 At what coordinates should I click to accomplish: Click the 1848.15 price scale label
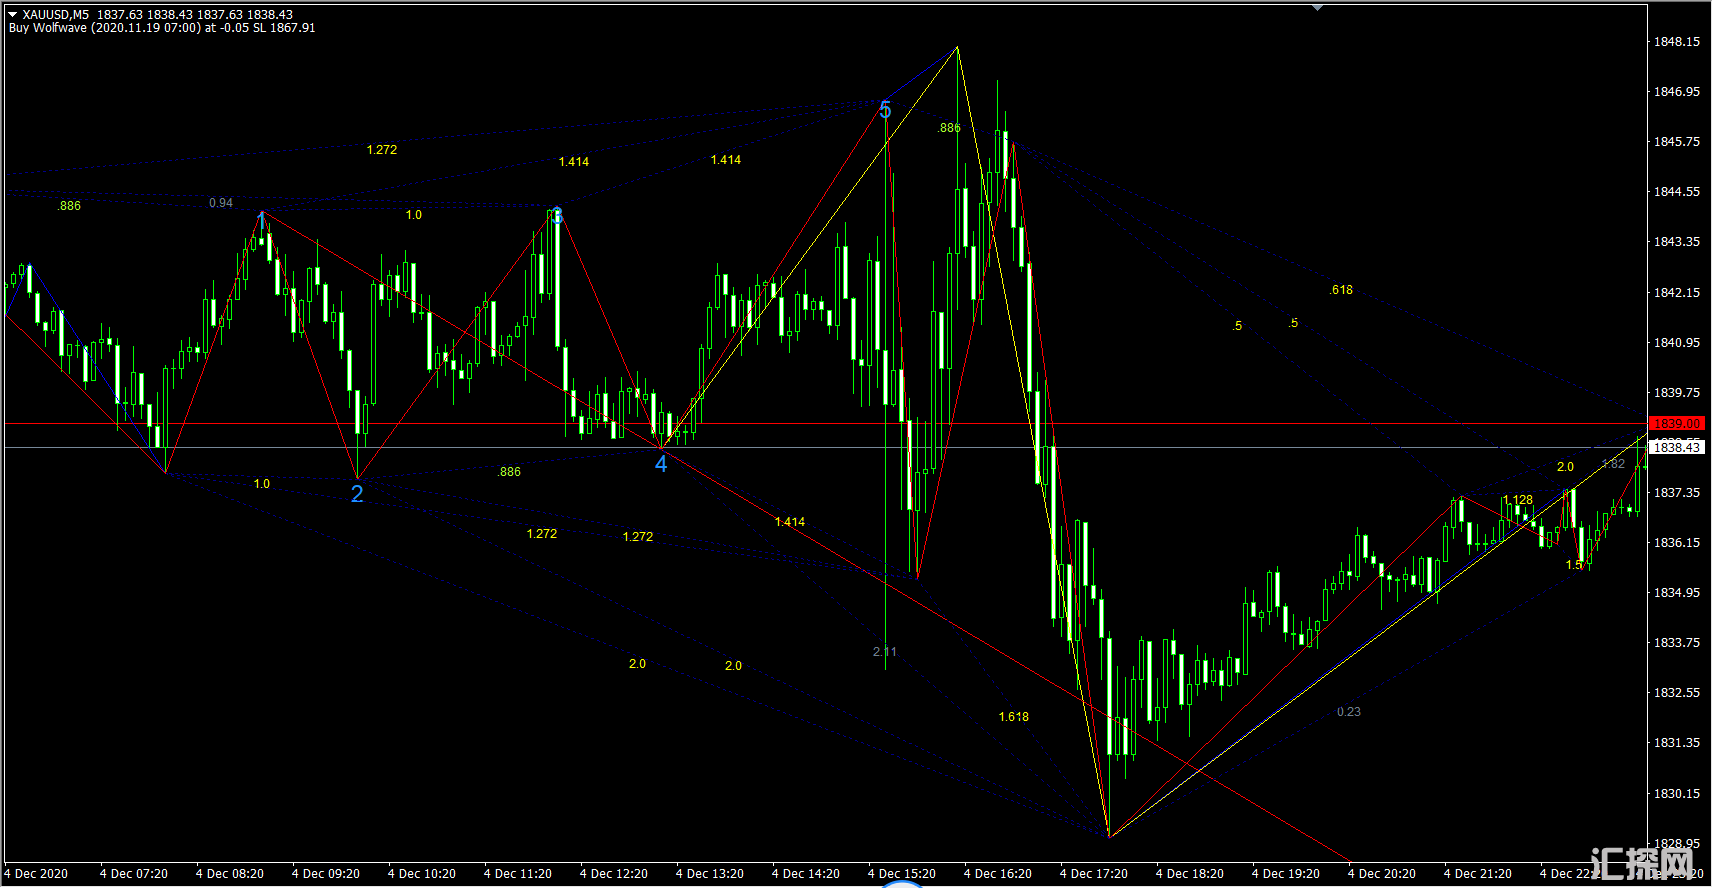pos(1676,42)
